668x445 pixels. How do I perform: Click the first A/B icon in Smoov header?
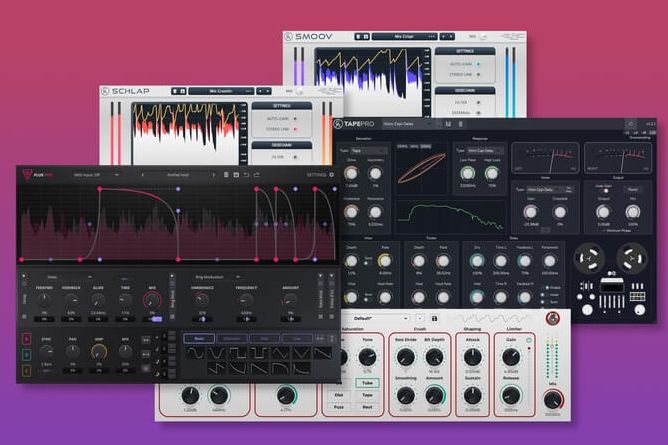coord(358,37)
